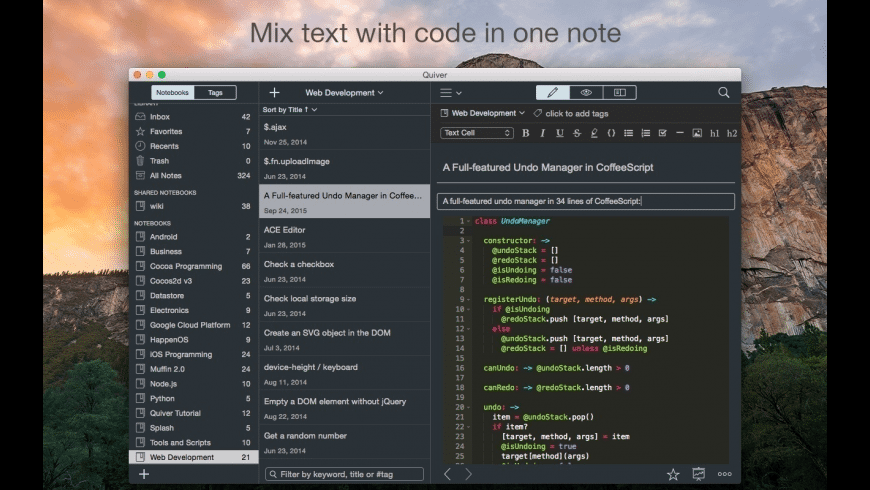Open Trash in the library
This screenshot has height=490, width=870.
[192, 161]
